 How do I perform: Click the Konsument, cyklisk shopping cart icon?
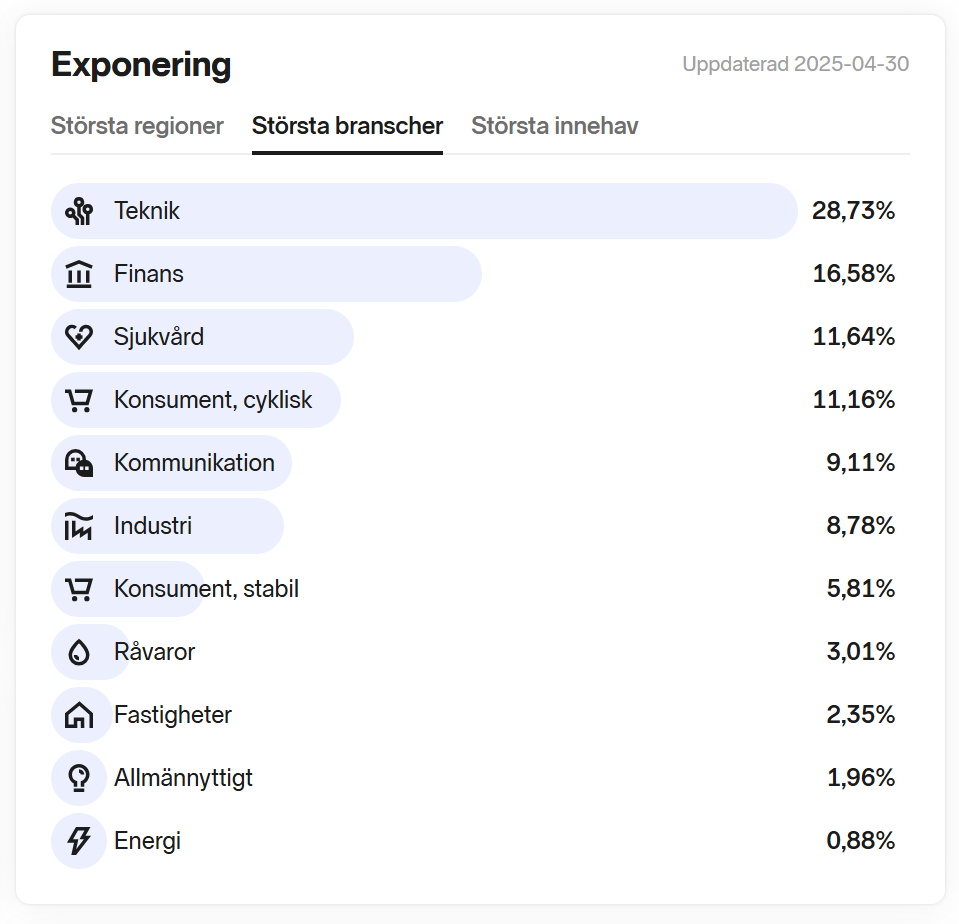79,400
